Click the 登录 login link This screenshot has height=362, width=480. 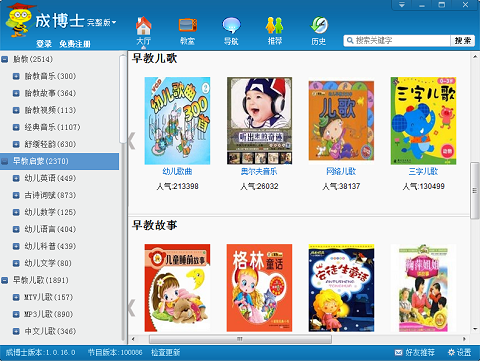click(x=44, y=44)
